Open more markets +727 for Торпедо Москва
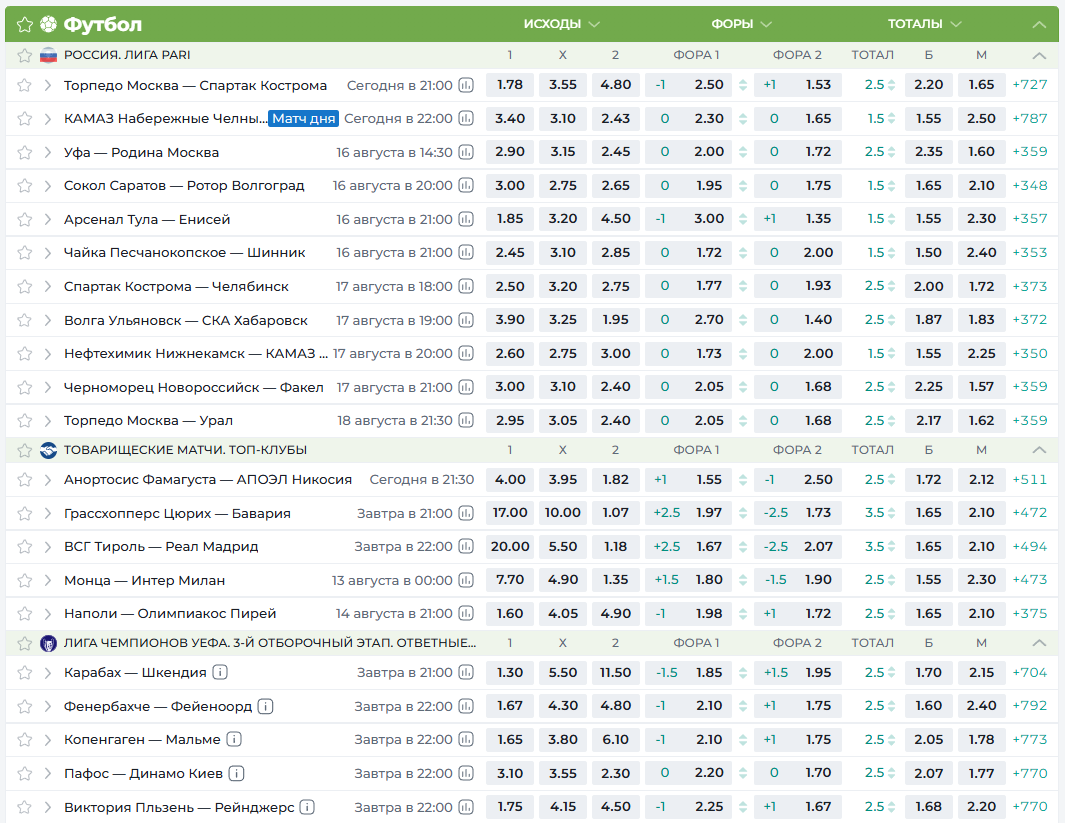 pyautogui.click(x=1030, y=85)
